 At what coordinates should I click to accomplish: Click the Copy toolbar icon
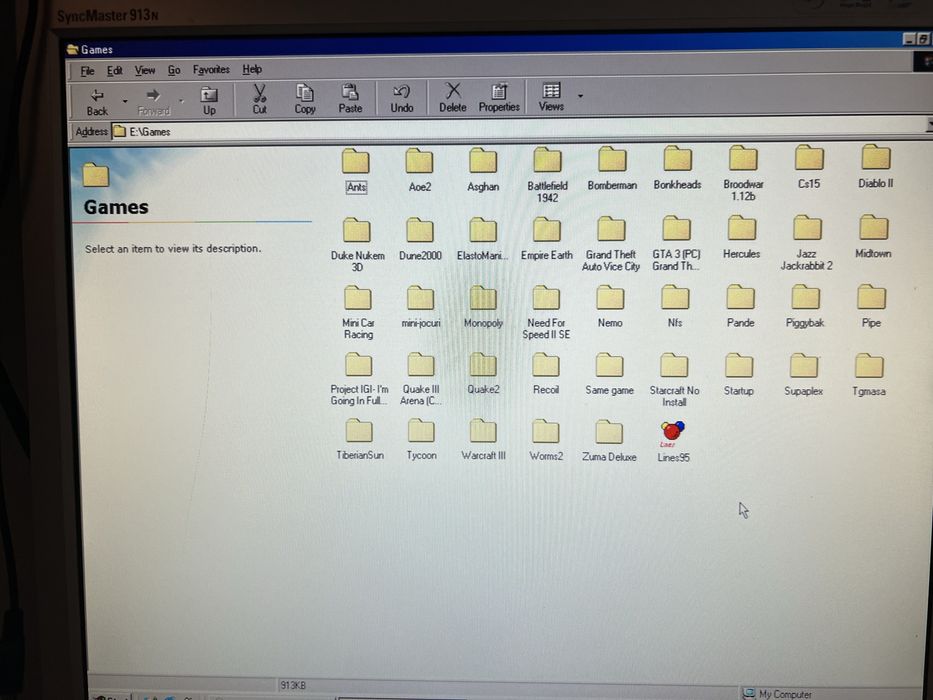(x=305, y=99)
